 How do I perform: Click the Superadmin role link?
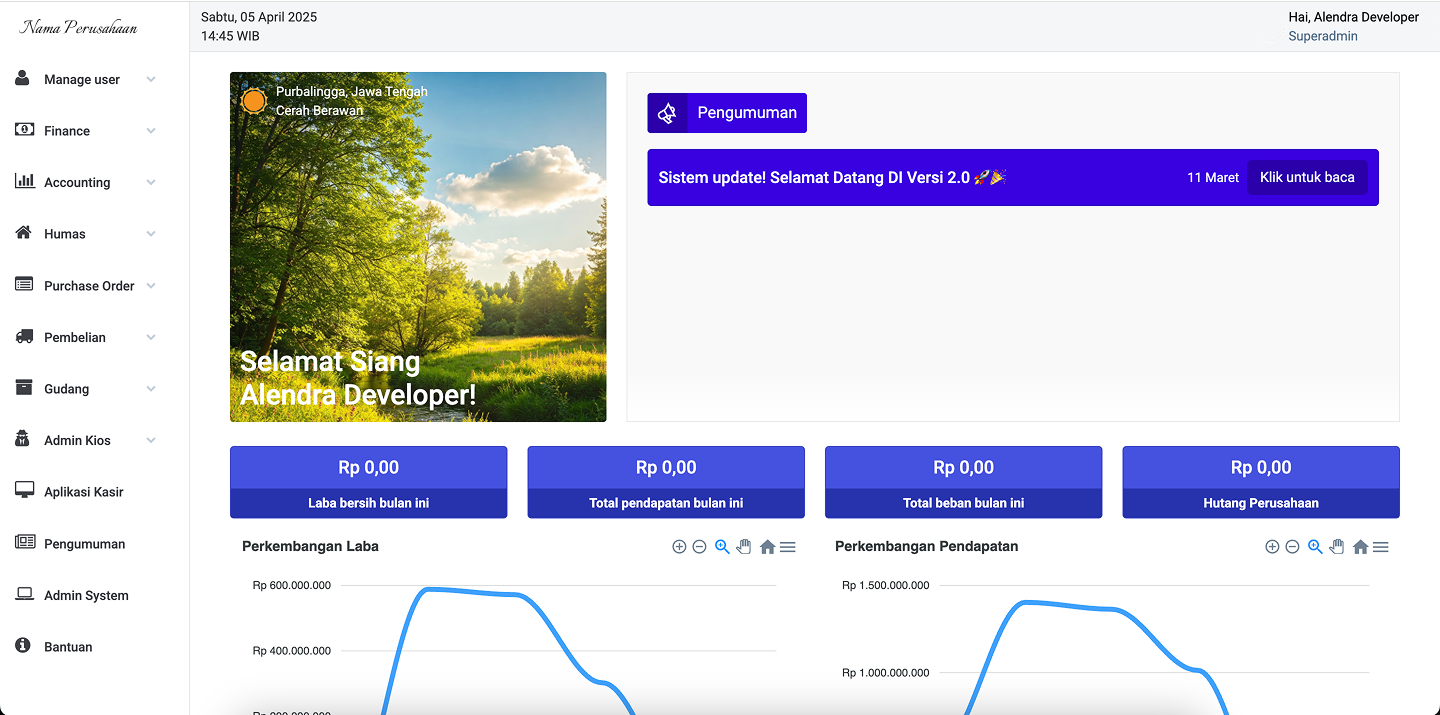pos(1323,36)
